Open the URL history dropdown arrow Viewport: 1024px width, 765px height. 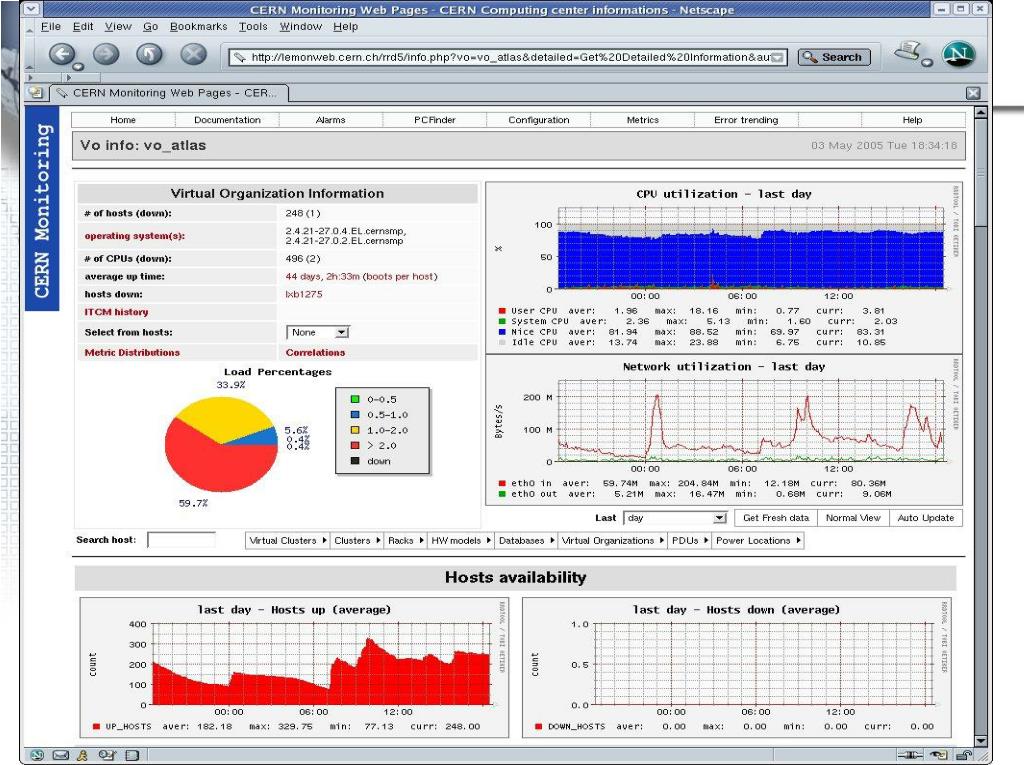[x=777, y=57]
